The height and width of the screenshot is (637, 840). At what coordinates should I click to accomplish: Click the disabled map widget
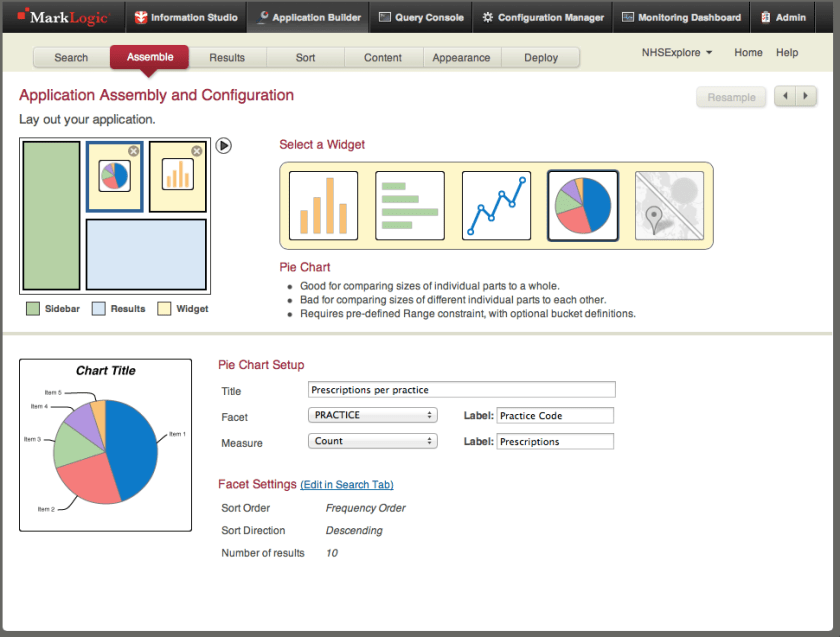[x=669, y=205]
